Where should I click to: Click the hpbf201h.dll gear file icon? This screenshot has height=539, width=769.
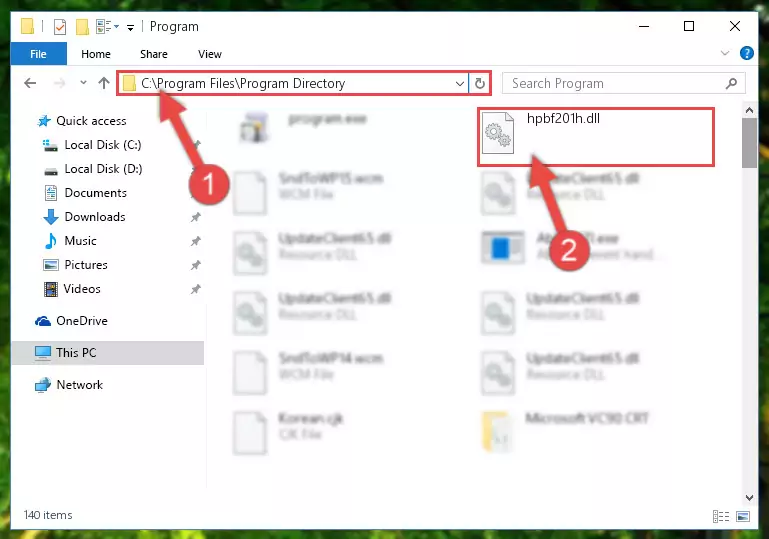498,133
